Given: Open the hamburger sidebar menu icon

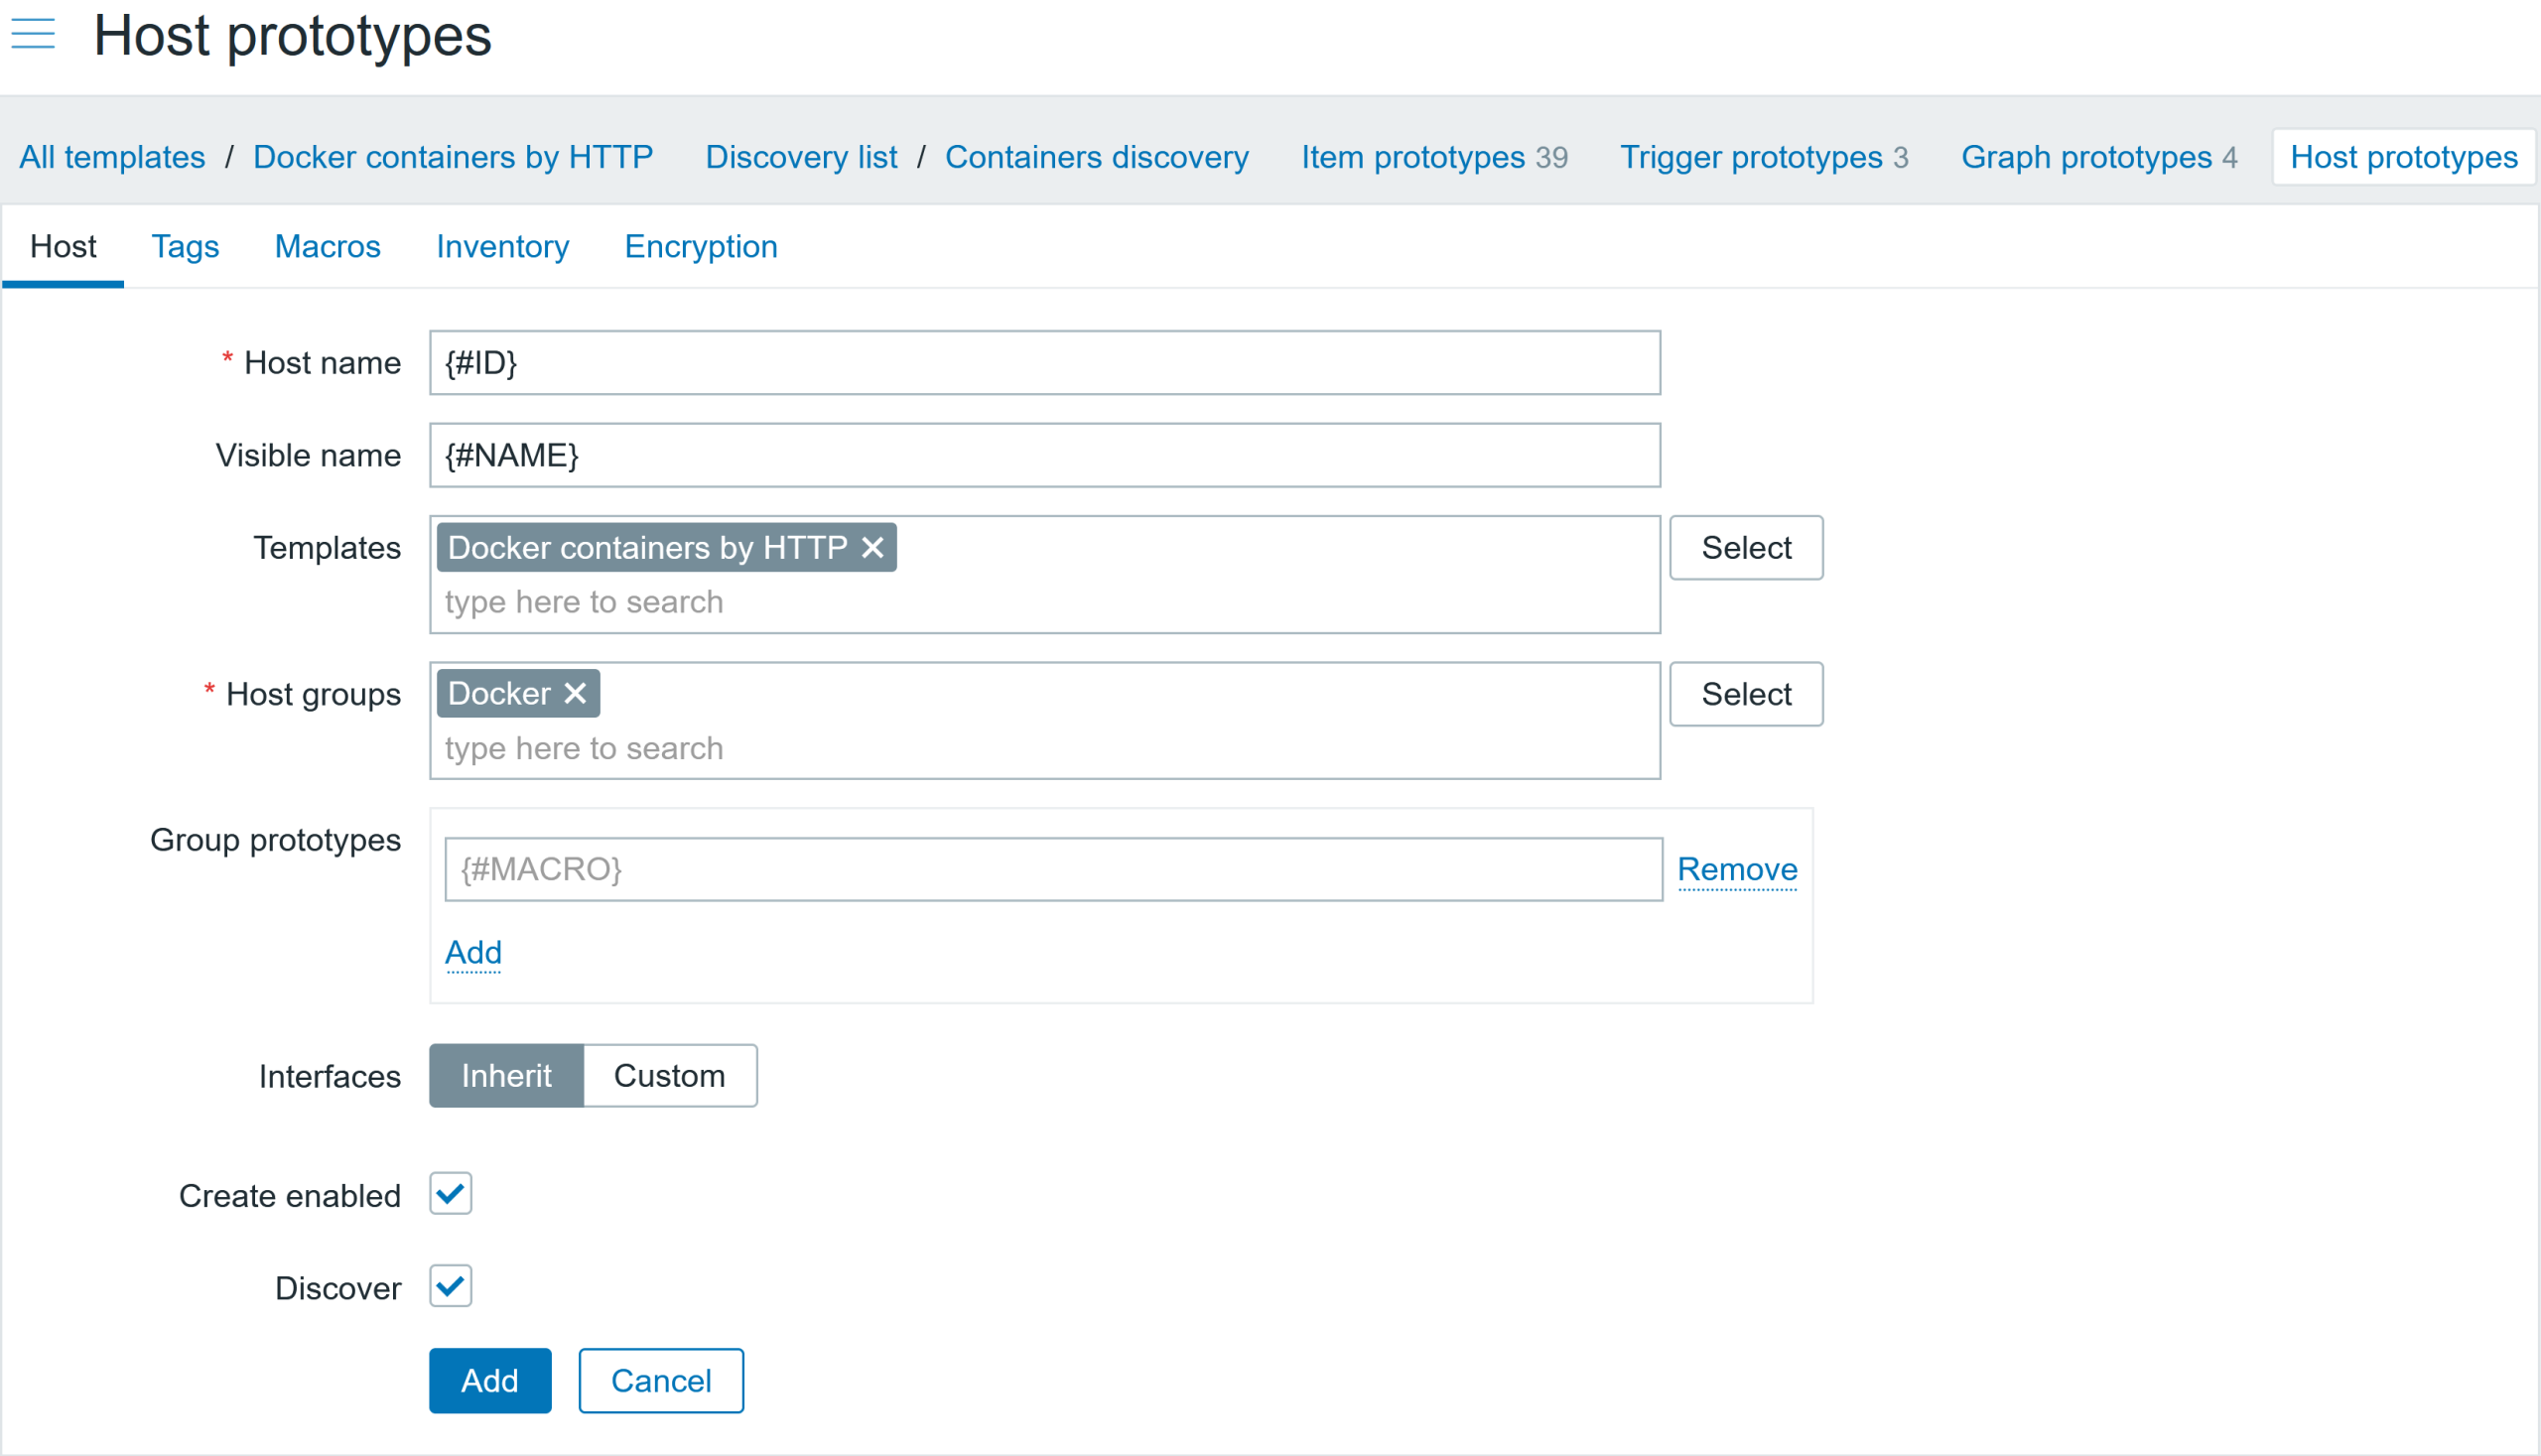Looking at the screenshot, I should click(x=33, y=34).
